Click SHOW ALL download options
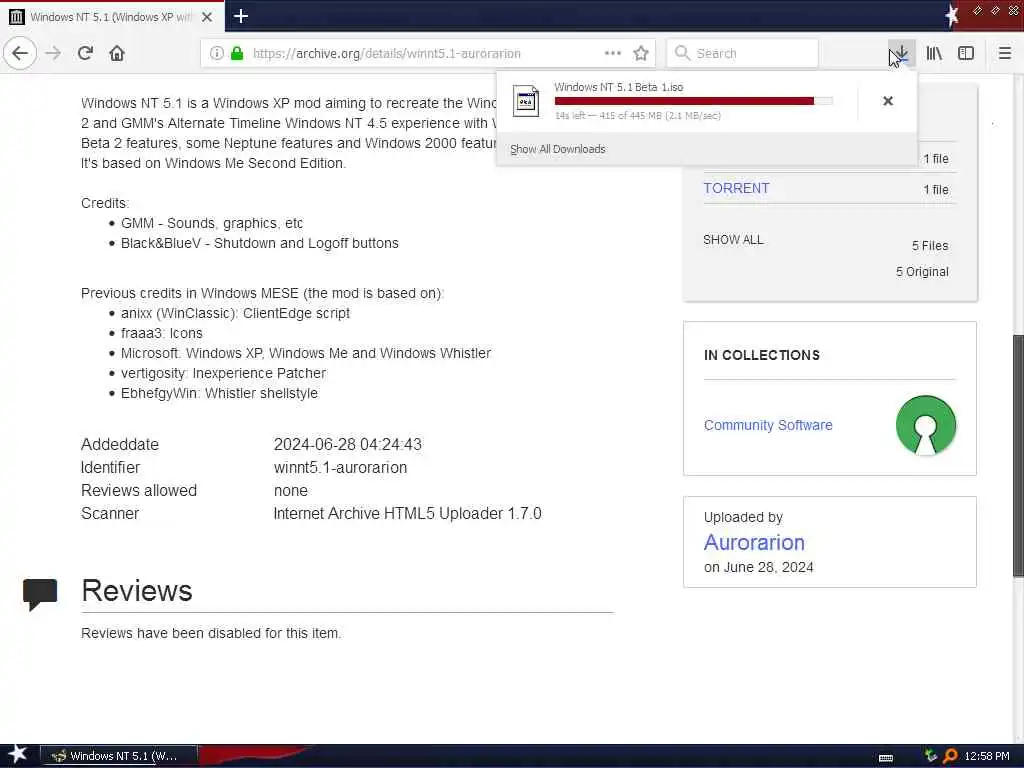This screenshot has width=1024, height=768. [x=733, y=240]
